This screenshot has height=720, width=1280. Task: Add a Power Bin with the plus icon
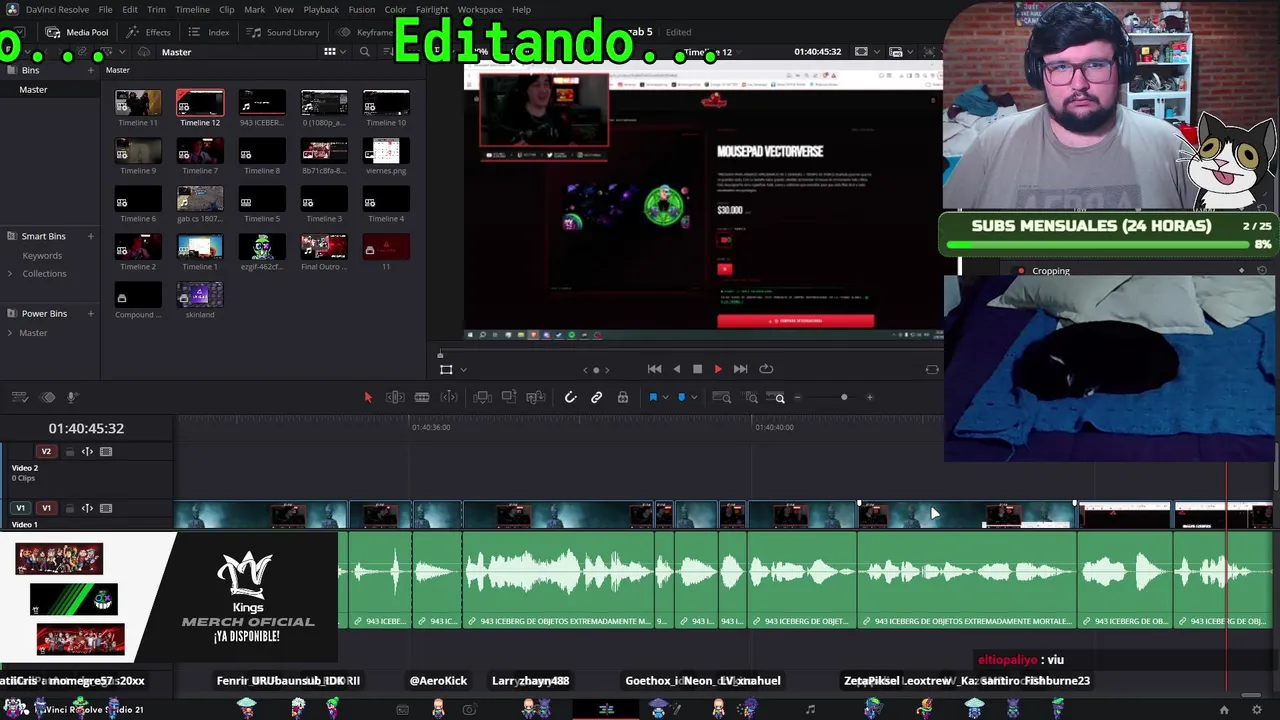click(x=90, y=314)
